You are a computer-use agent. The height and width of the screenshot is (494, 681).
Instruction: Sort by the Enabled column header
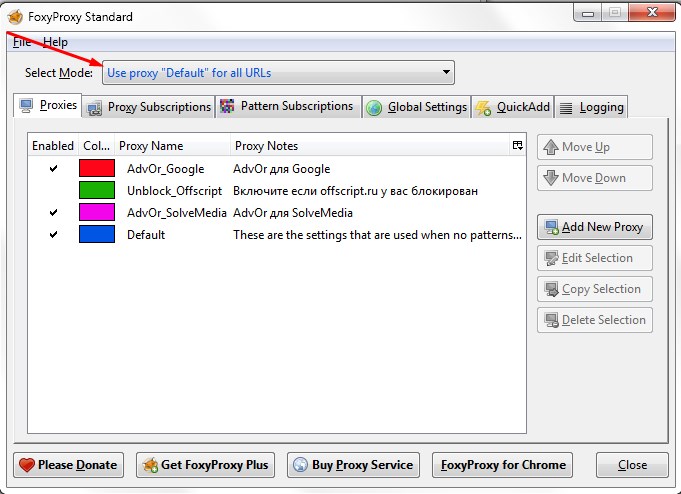pyautogui.click(x=53, y=146)
